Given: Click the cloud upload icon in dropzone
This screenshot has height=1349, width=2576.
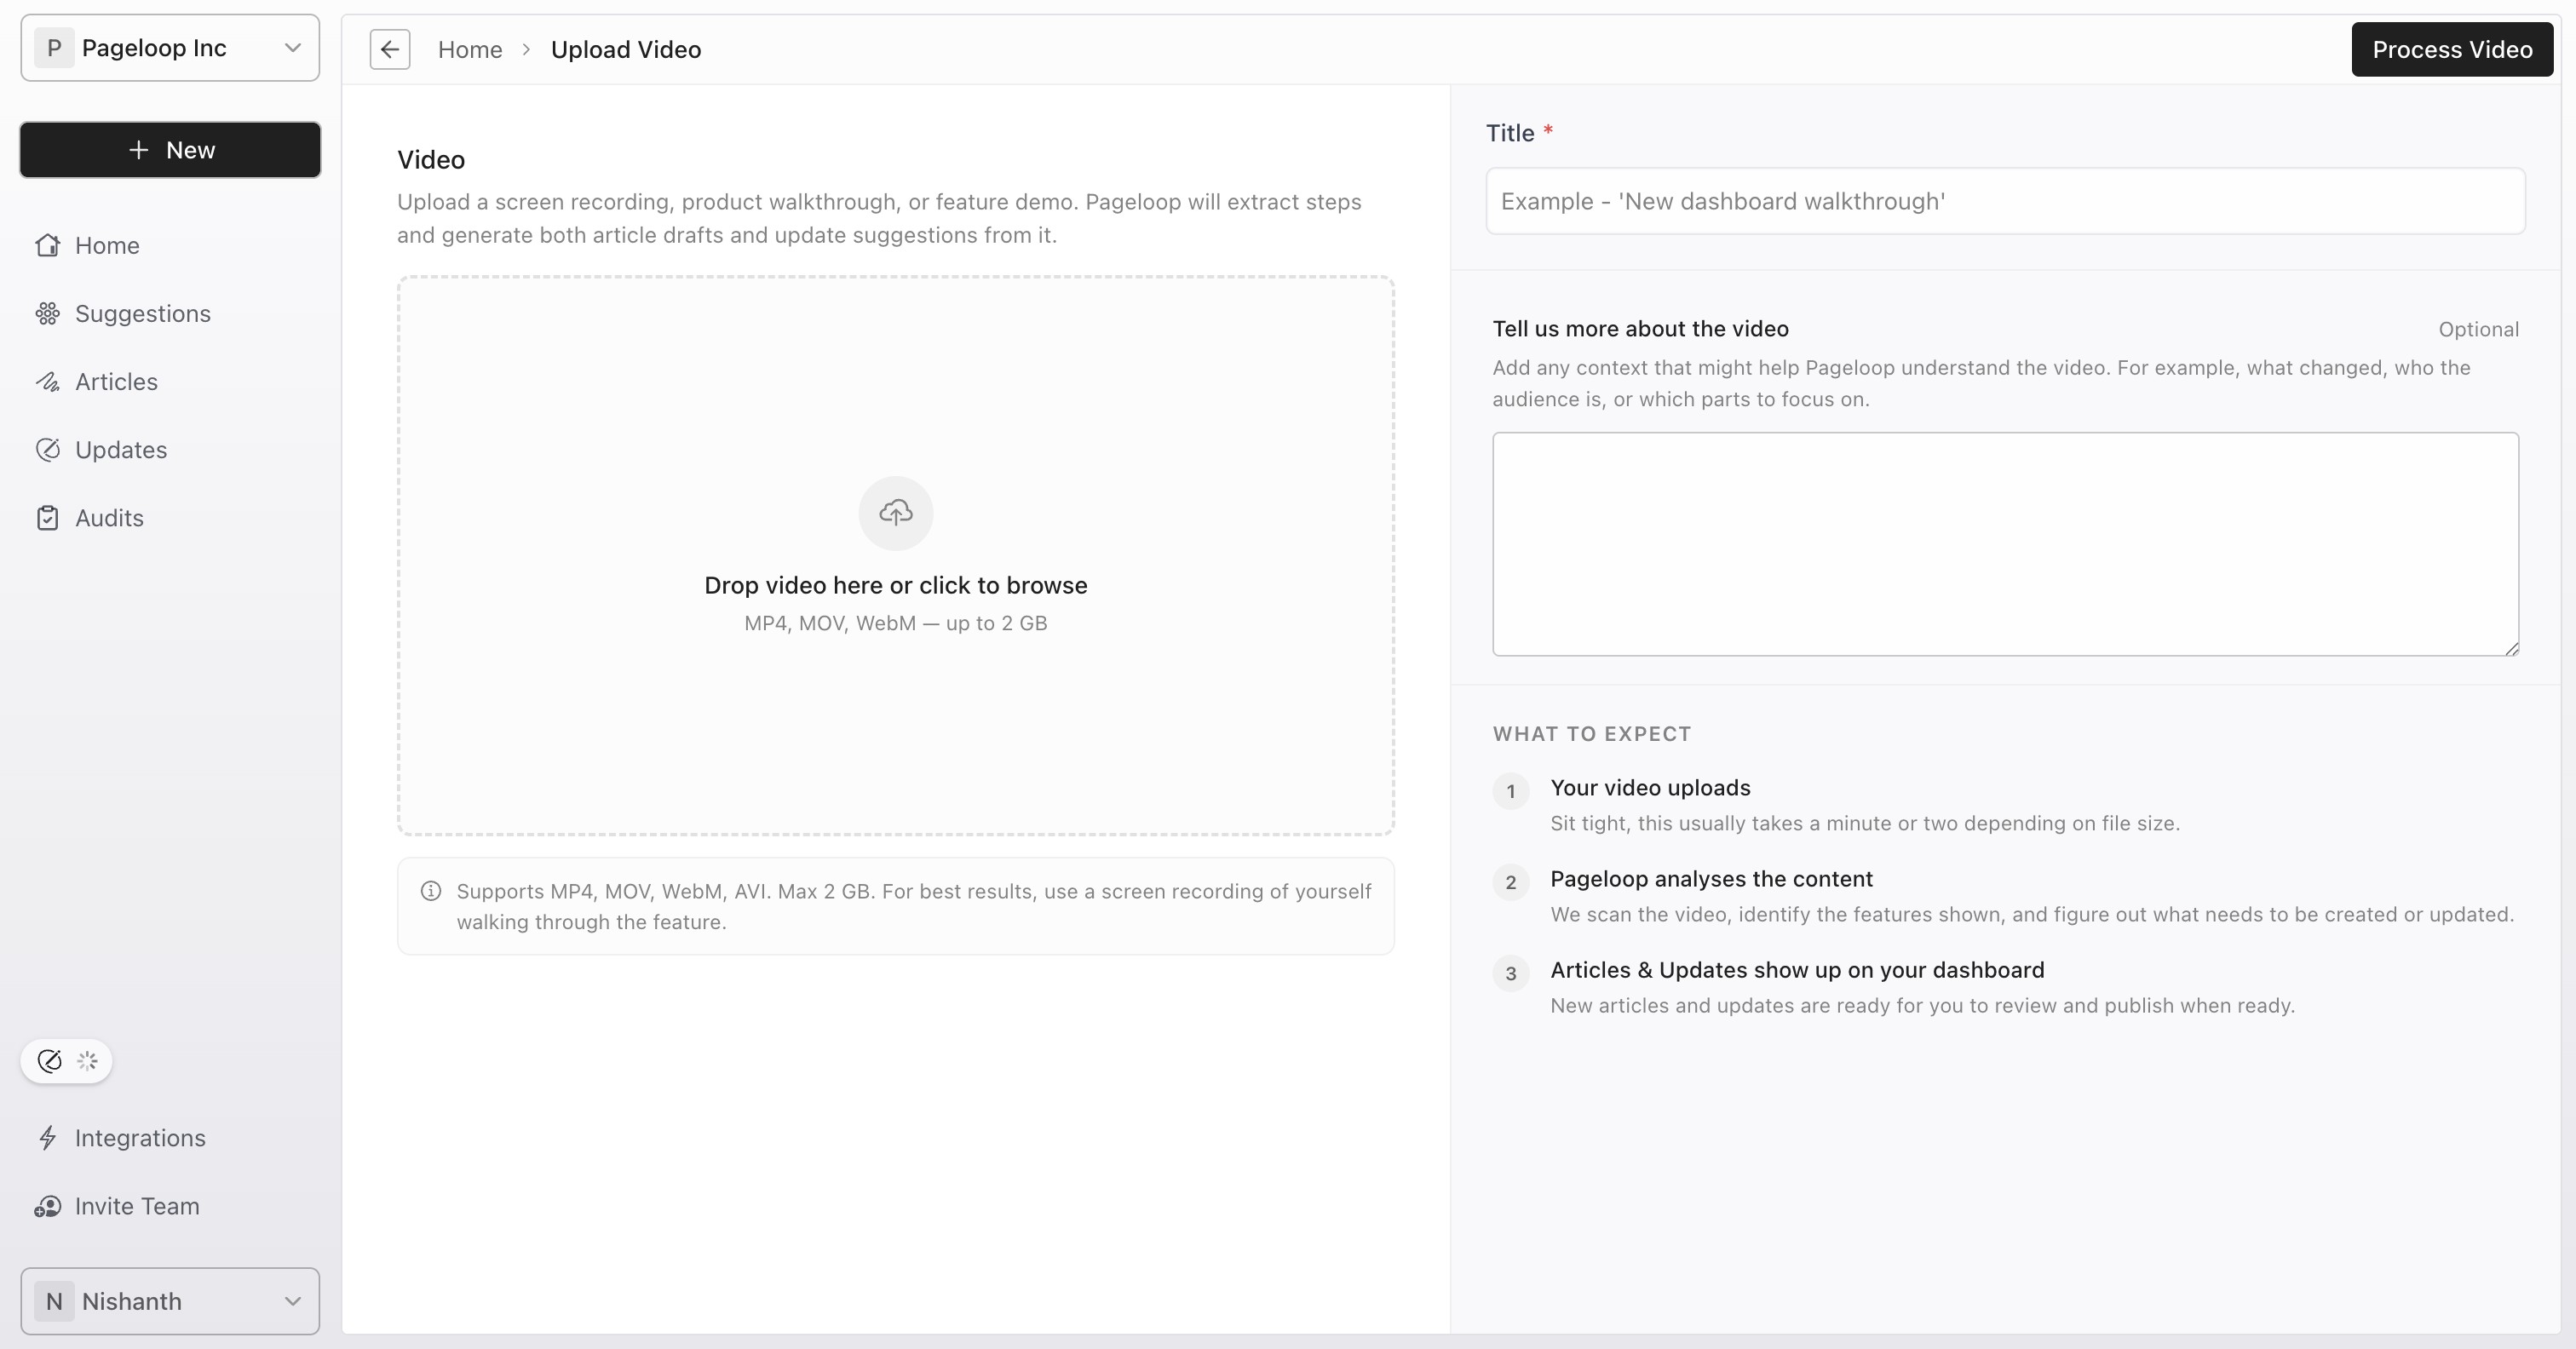Looking at the screenshot, I should 895,513.
